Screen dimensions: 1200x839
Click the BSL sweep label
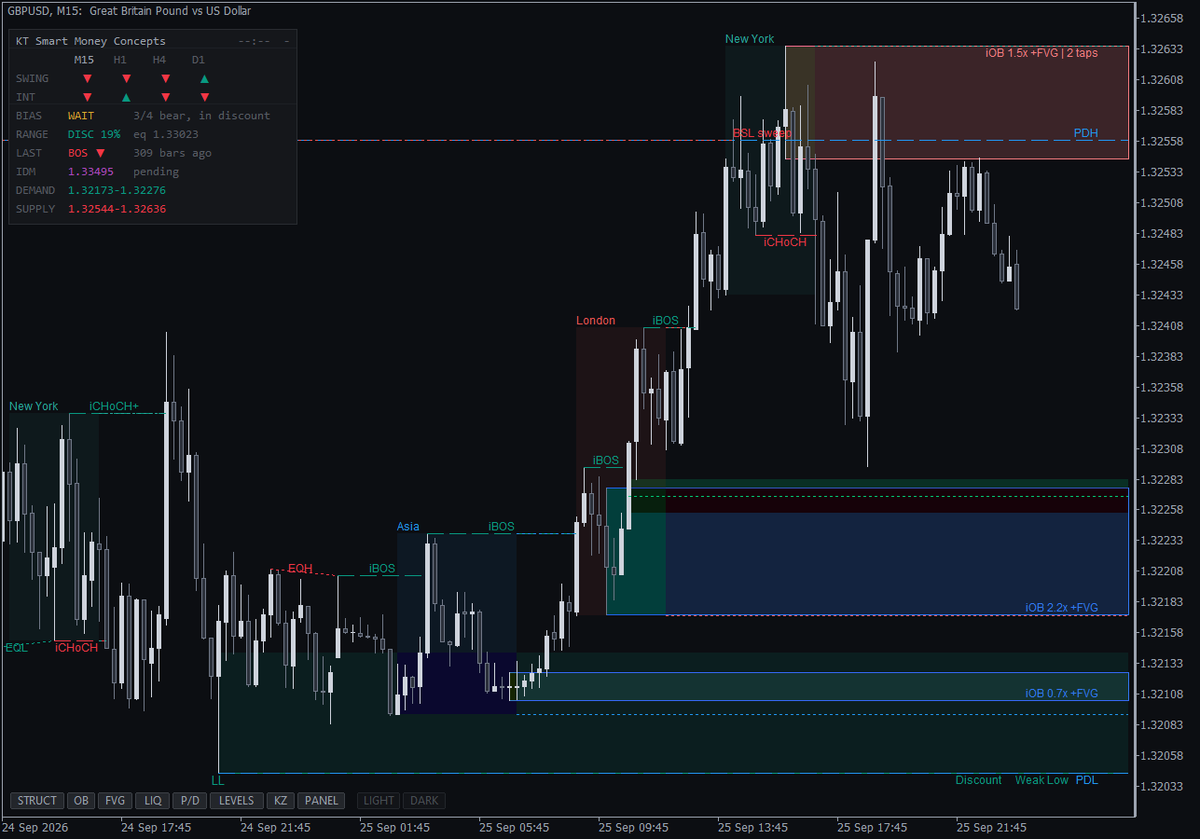pos(762,133)
